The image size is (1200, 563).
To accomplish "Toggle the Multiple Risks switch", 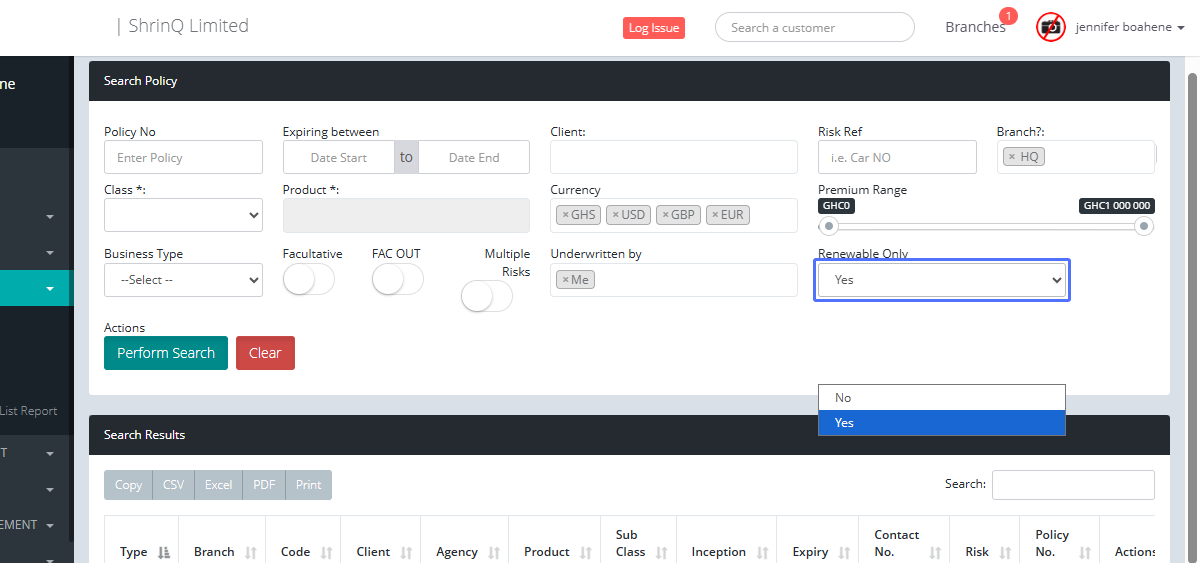I will [486, 297].
